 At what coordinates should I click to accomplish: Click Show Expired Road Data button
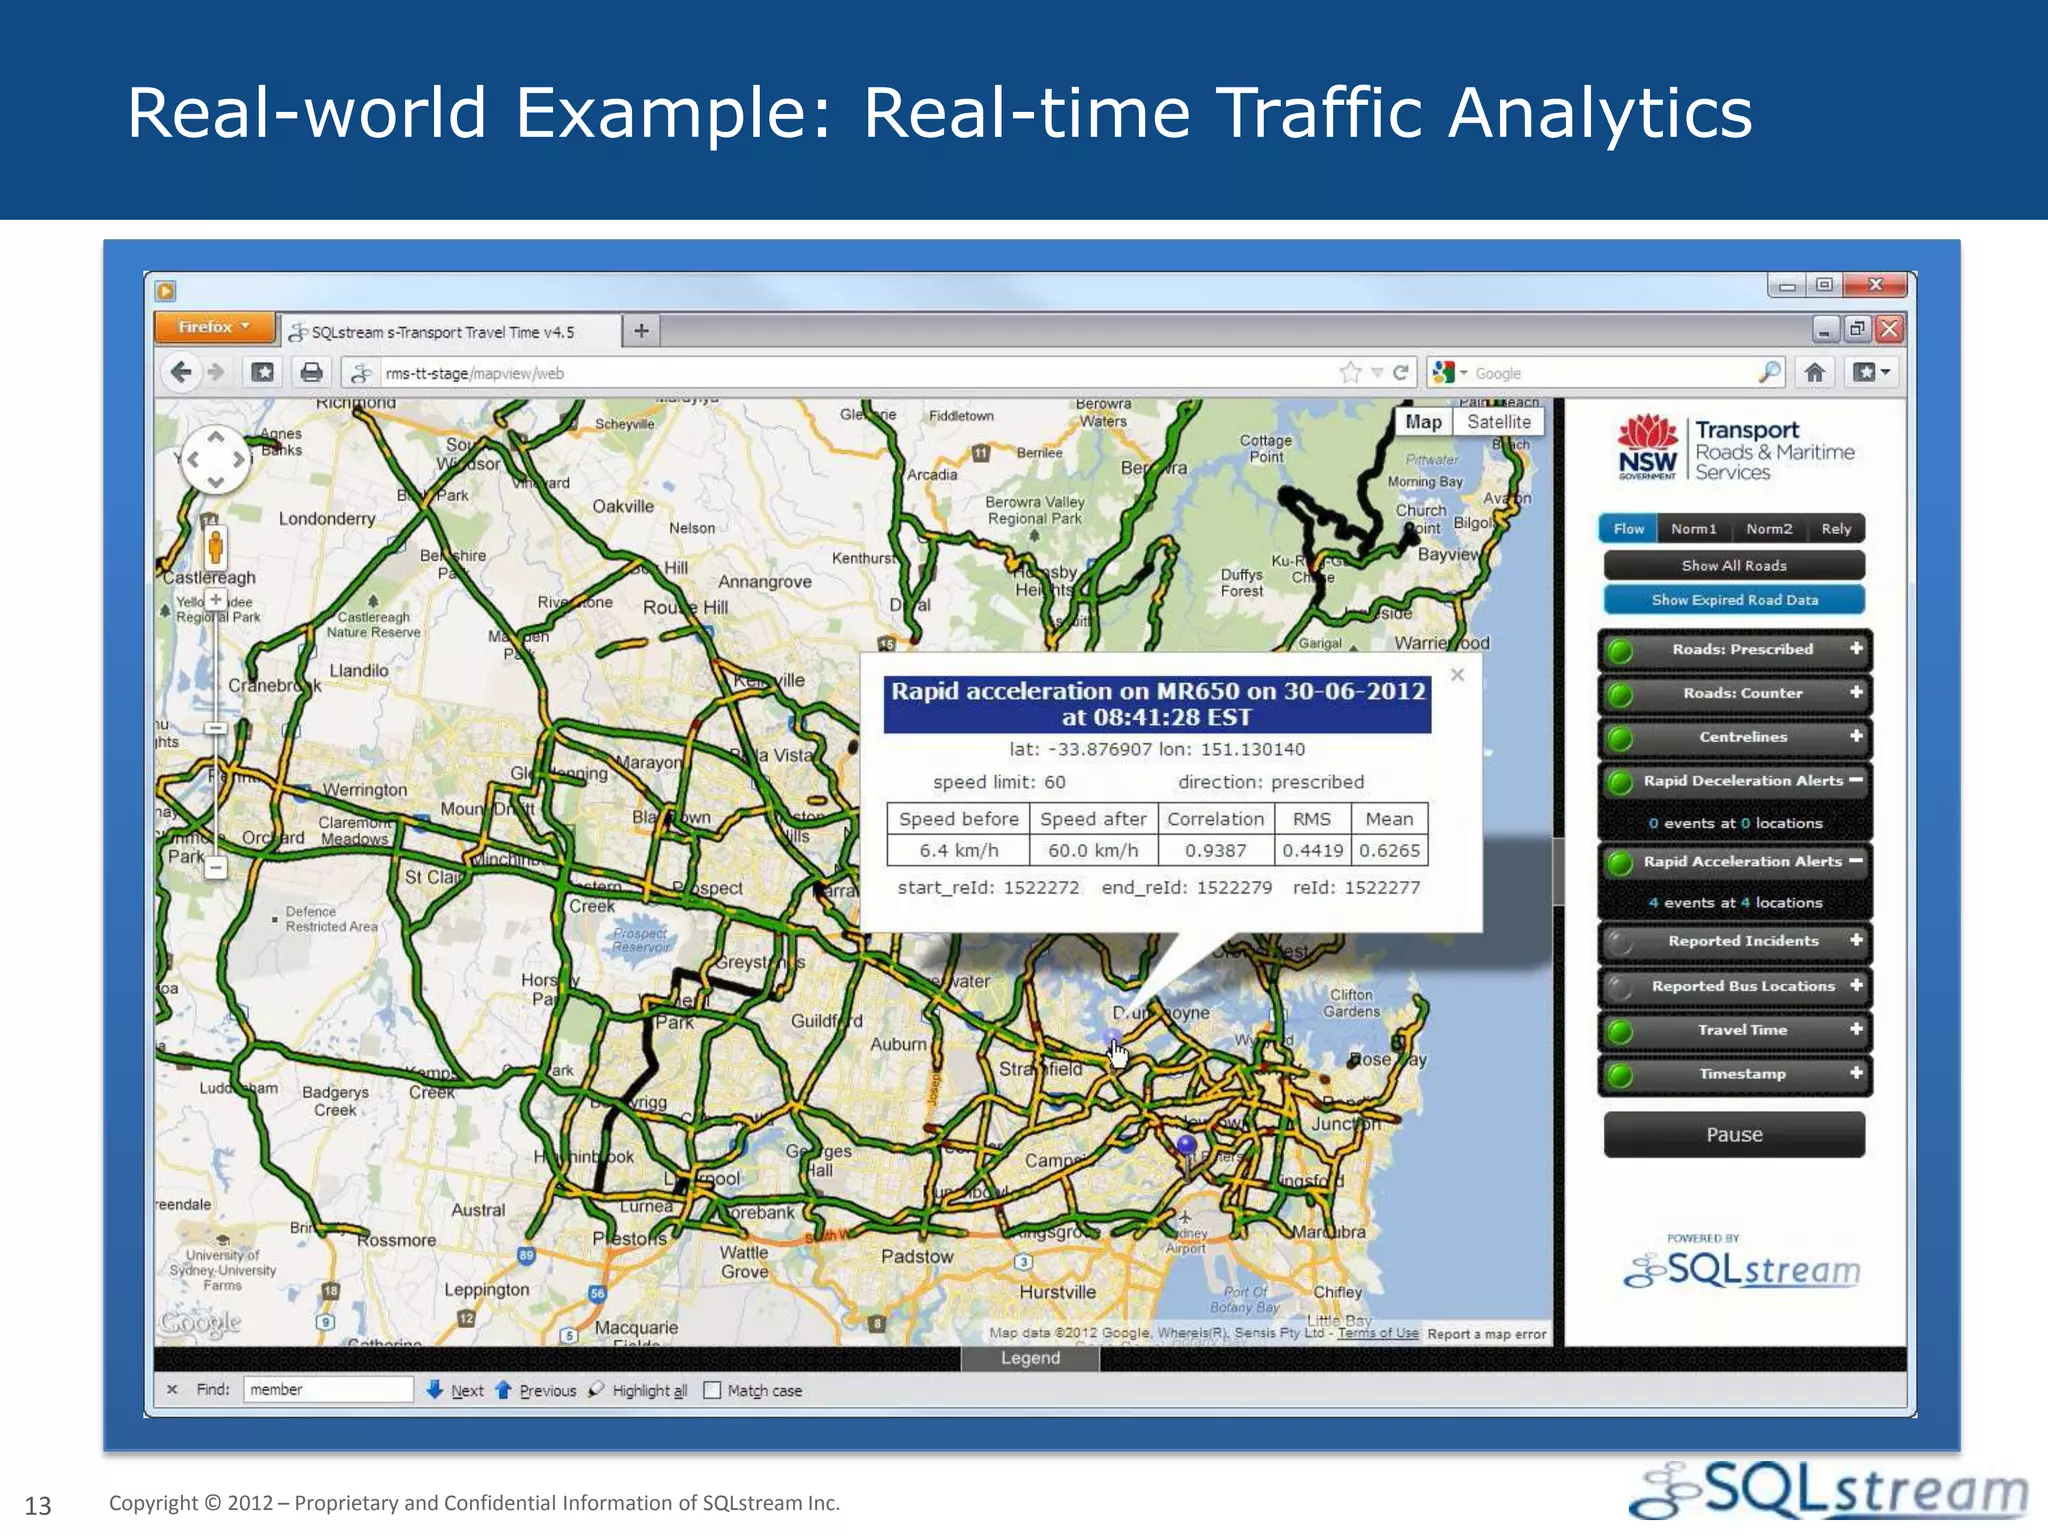click(x=1734, y=600)
